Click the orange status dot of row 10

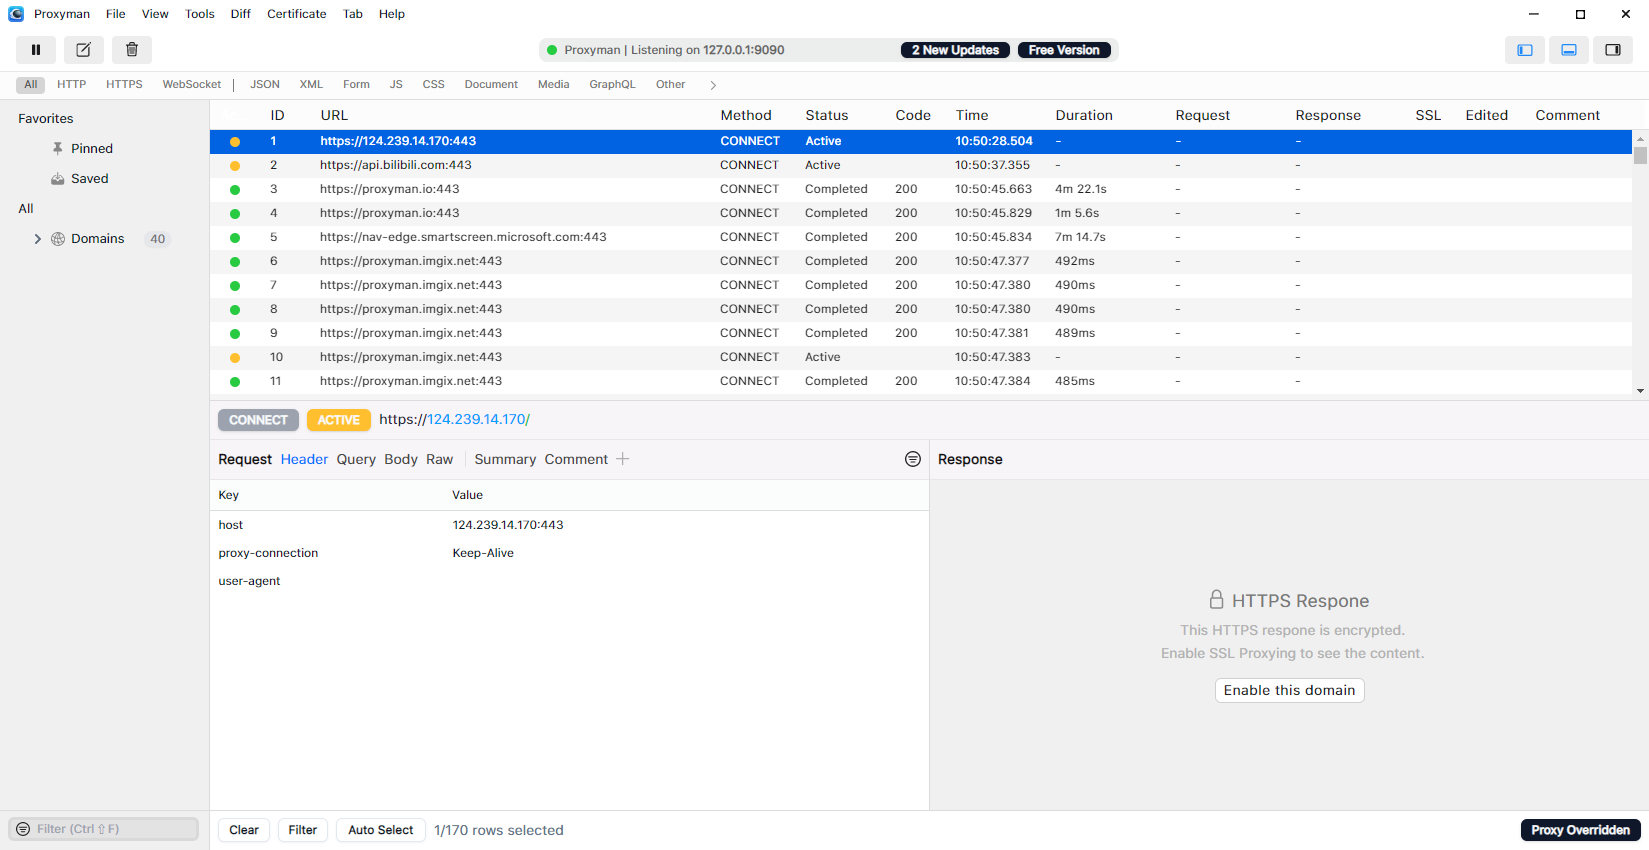click(235, 358)
